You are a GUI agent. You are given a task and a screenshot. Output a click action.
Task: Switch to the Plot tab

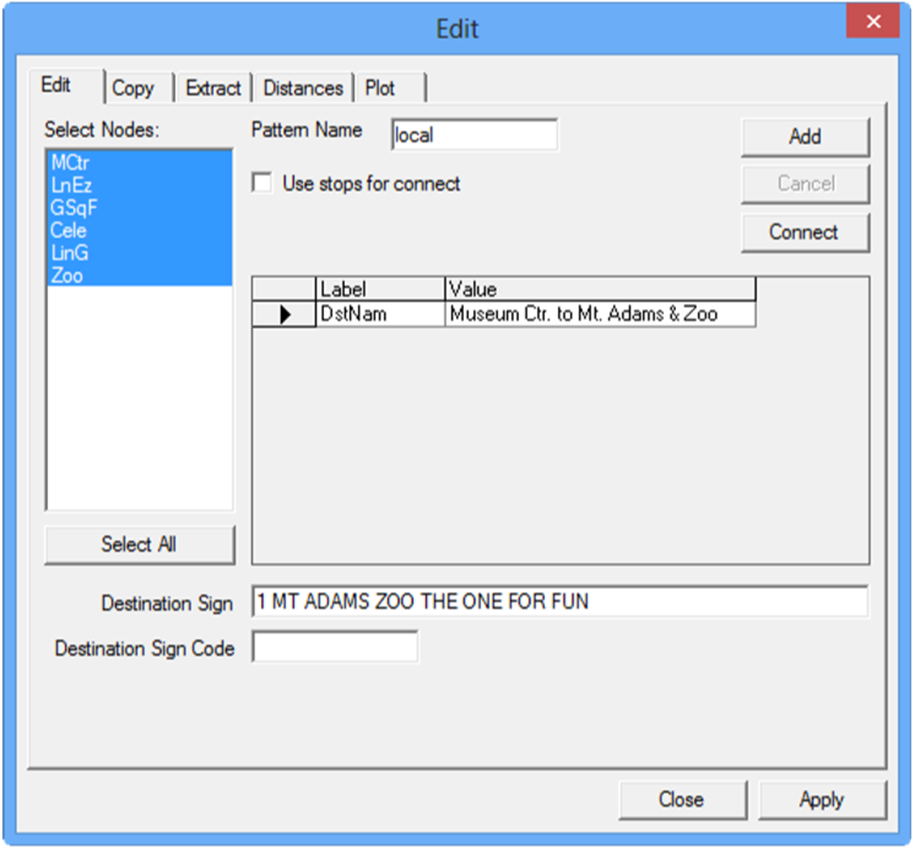378,88
